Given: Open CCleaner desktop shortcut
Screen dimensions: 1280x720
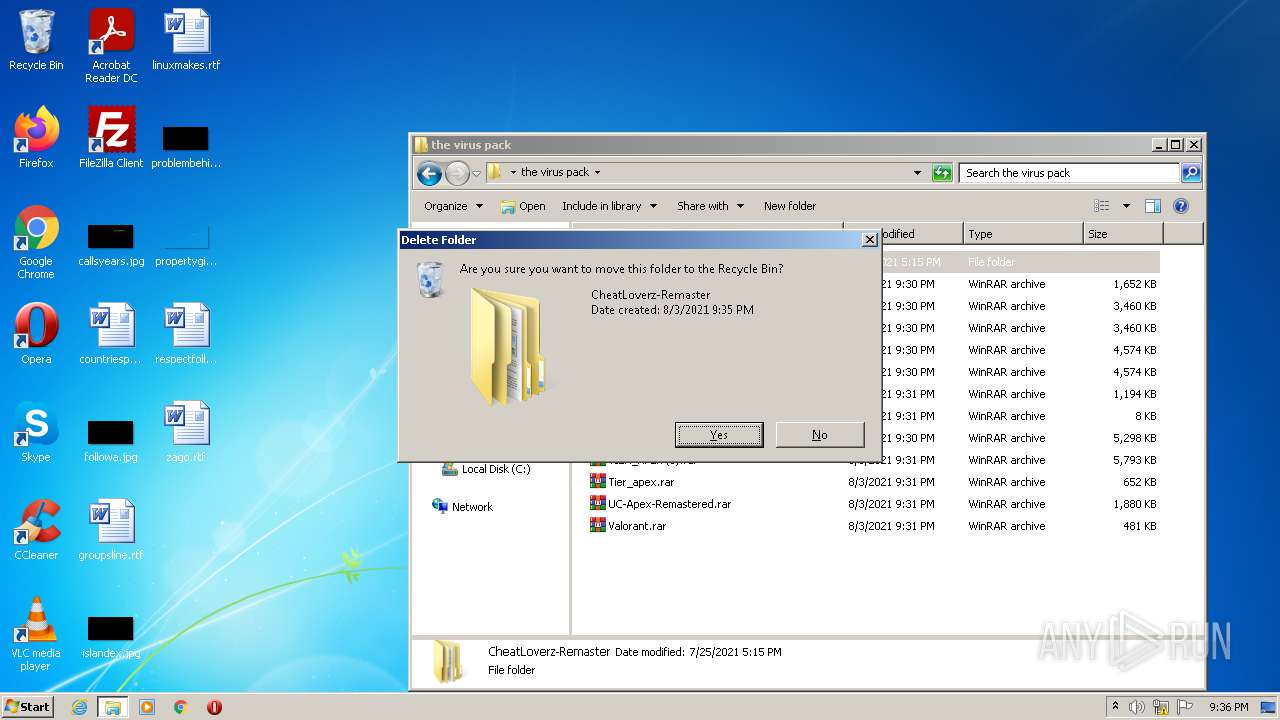Looking at the screenshot, I should (x=36, y=530).
